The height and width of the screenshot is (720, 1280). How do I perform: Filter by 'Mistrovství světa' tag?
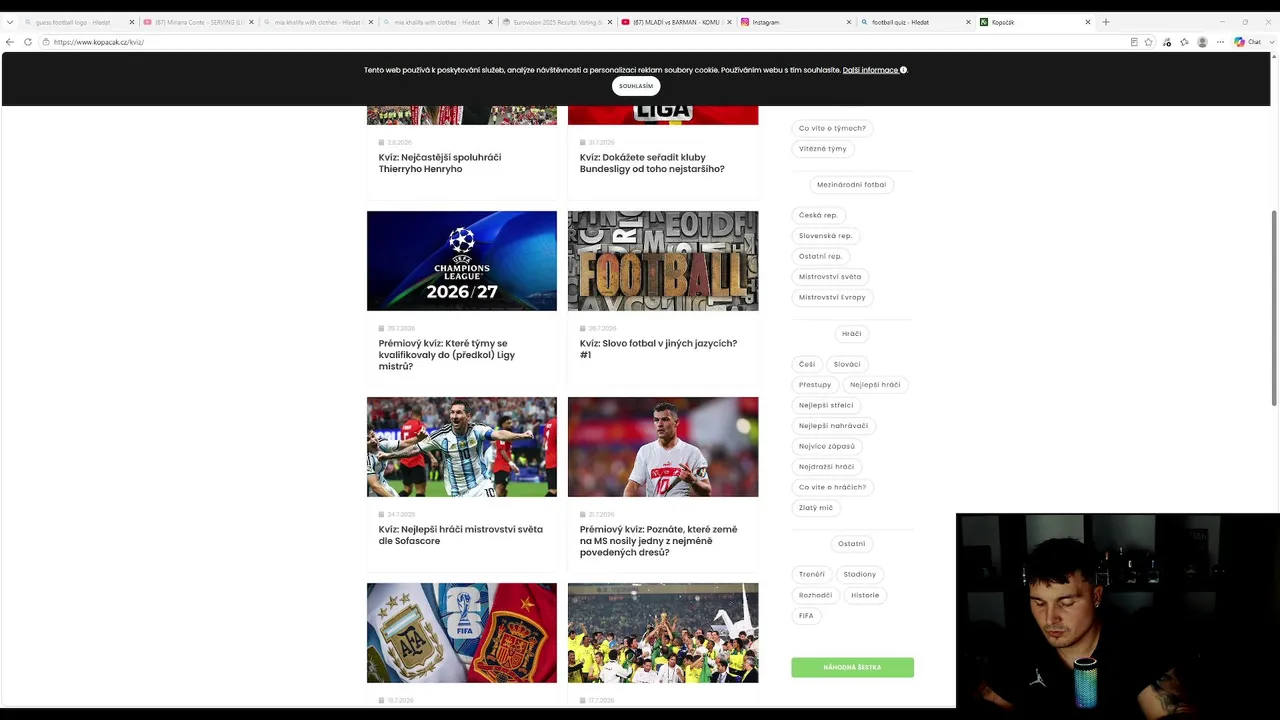click(x=830, y=277)
